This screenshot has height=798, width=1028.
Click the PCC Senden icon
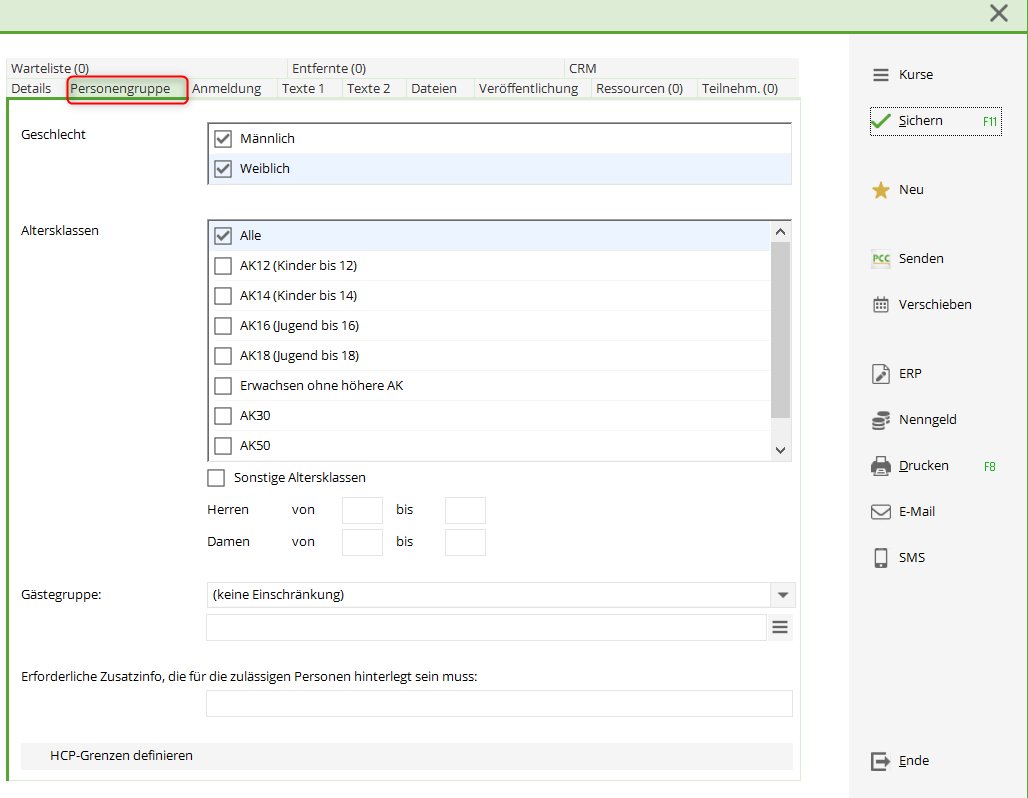coord(881,259)
